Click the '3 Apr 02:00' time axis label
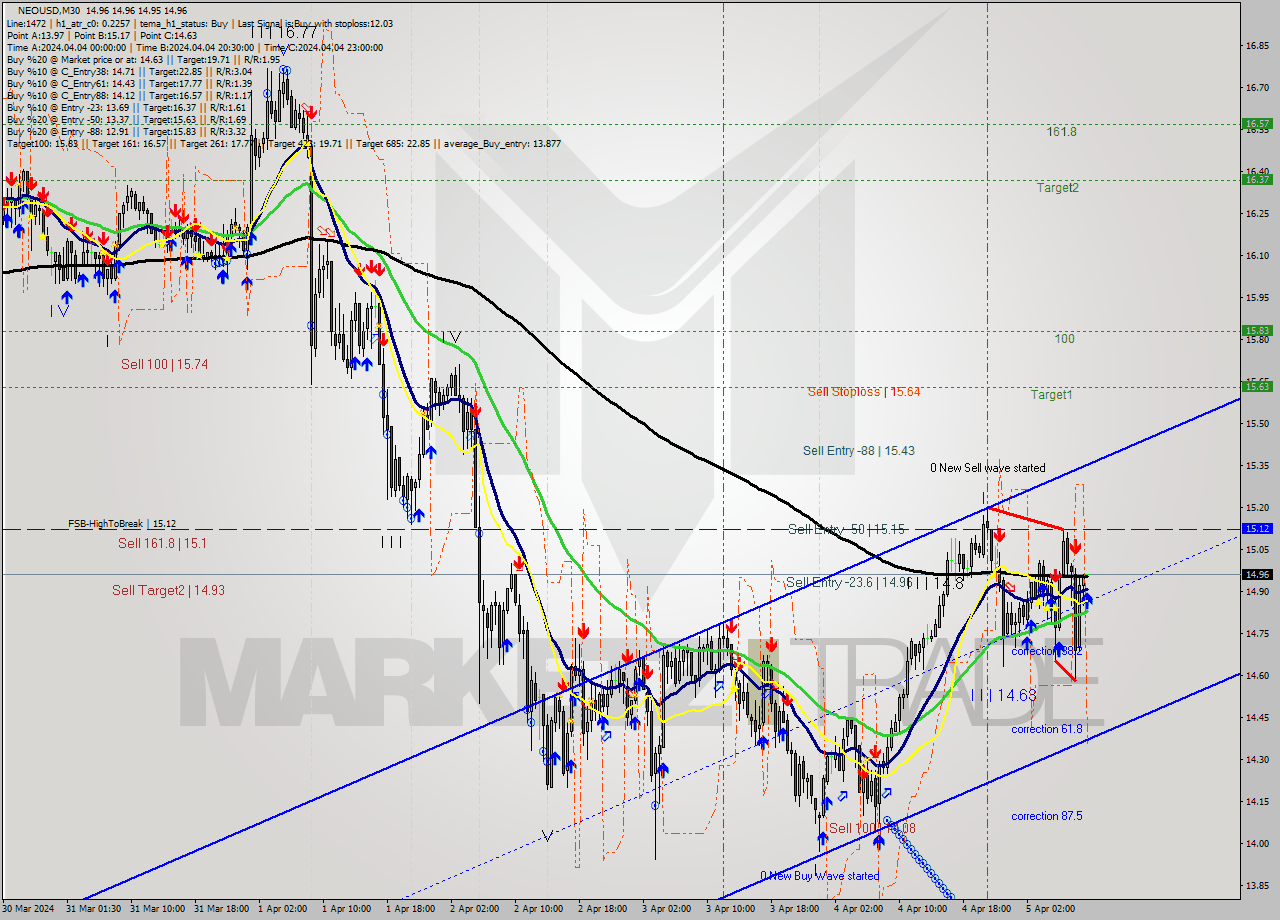Viewport: 1280px width, 920px height. pyautogui.click(x=667, y=908)
